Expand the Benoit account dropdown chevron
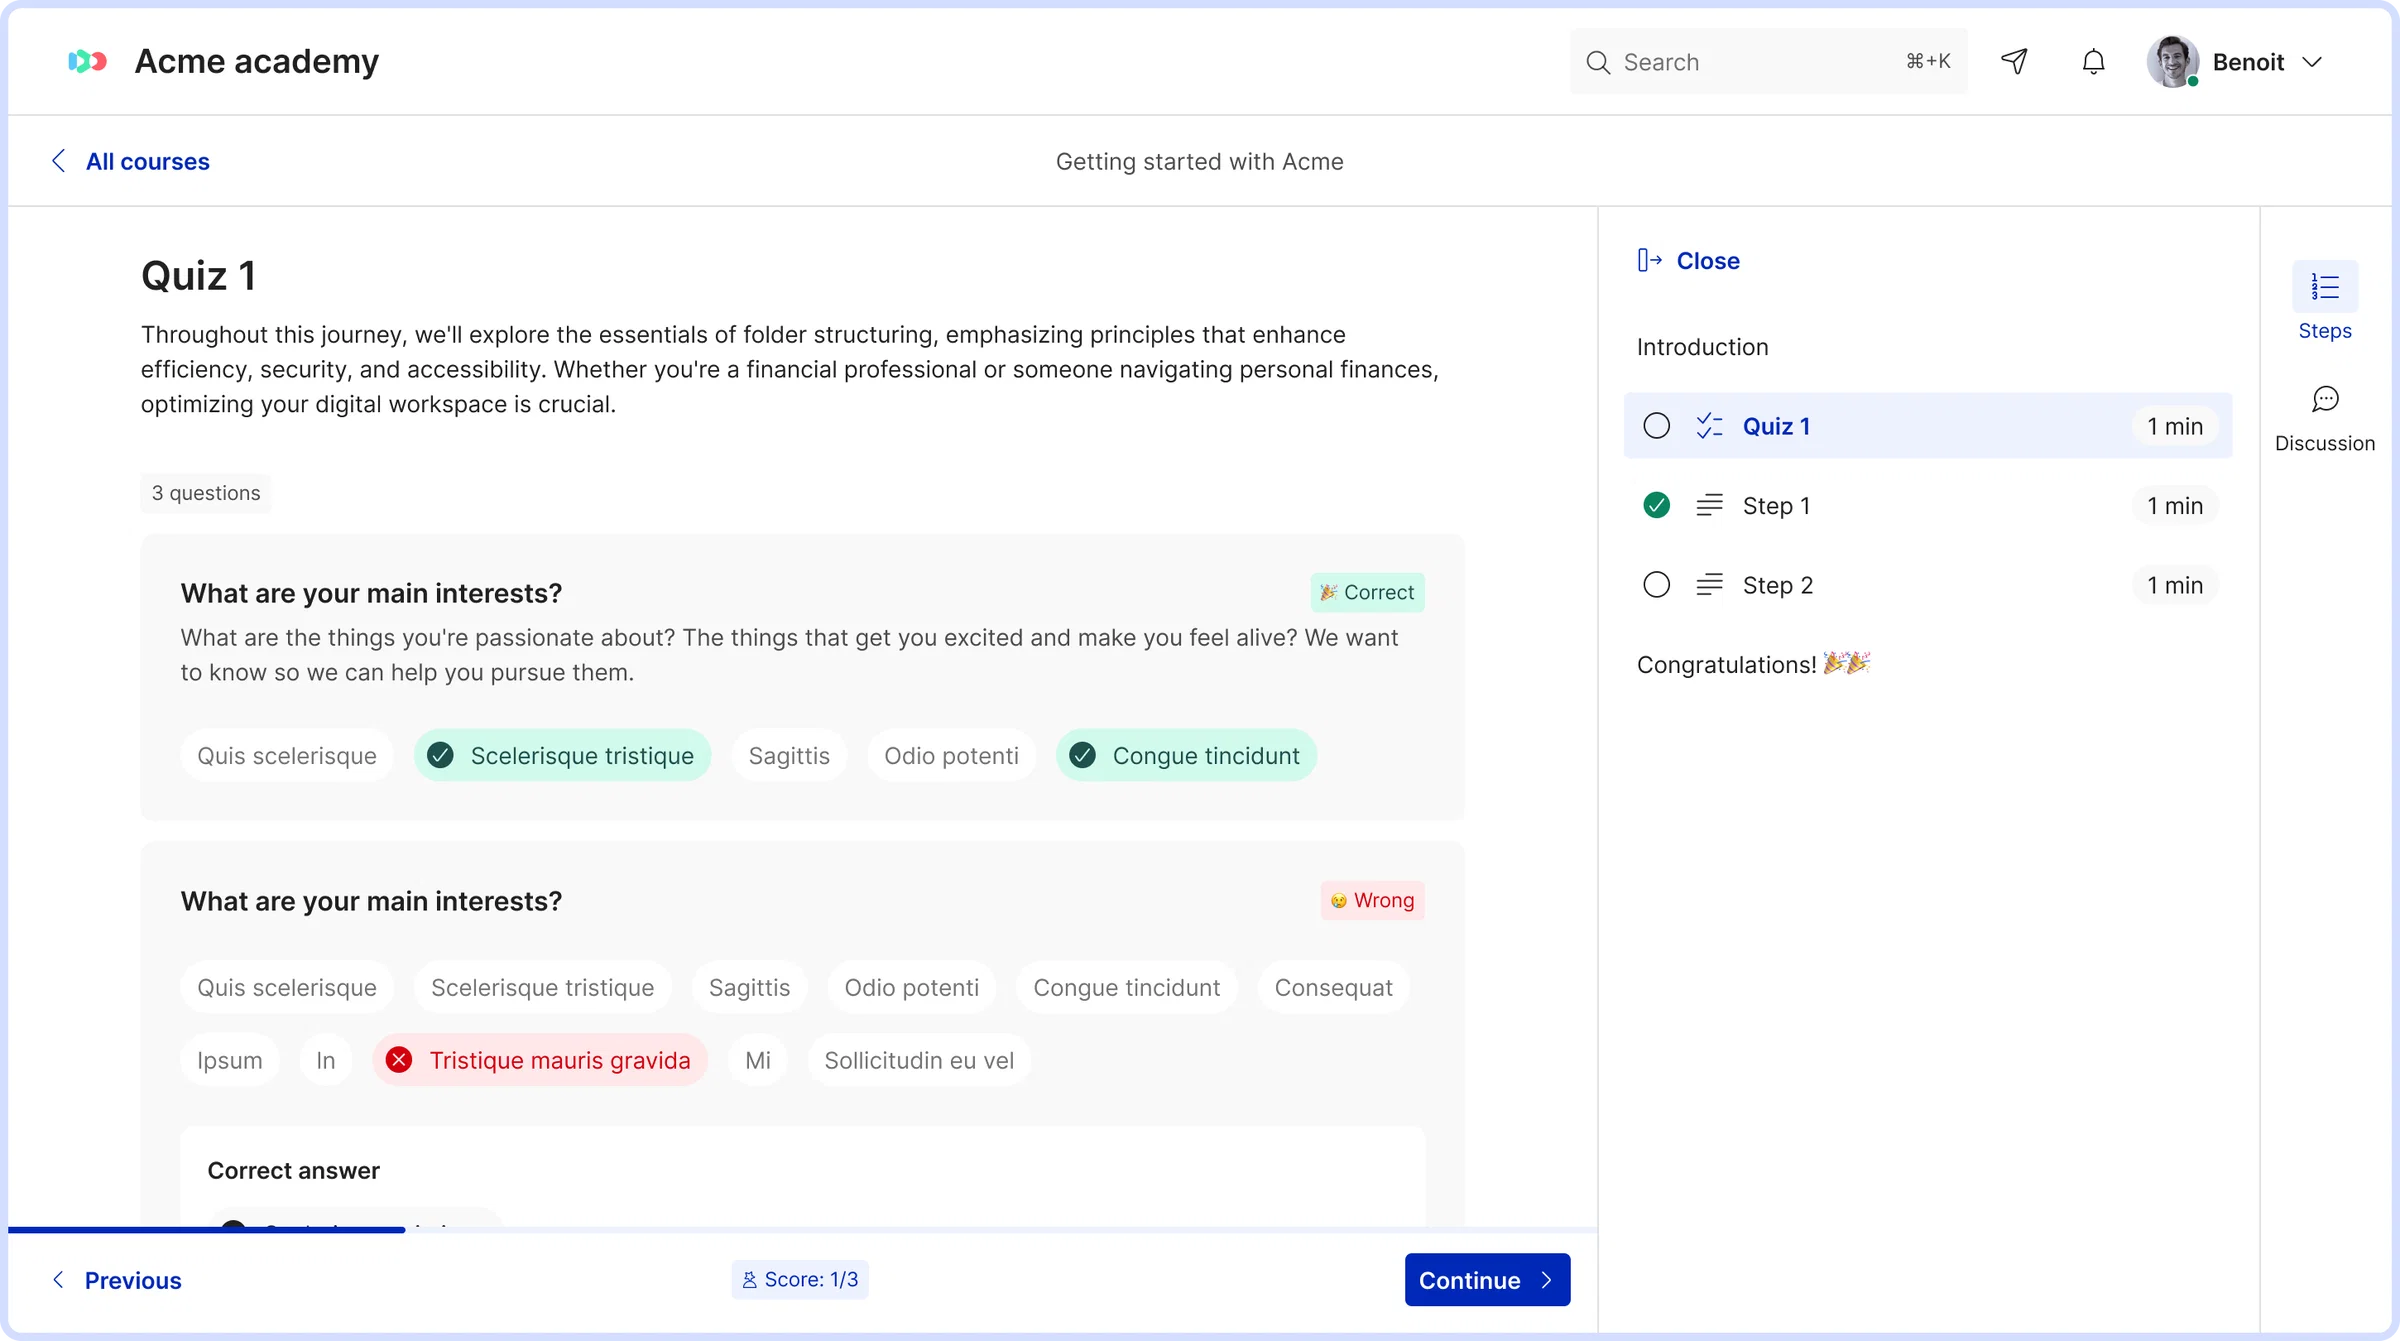Screen dimensions: 2400x1341 click(2312, 62)
